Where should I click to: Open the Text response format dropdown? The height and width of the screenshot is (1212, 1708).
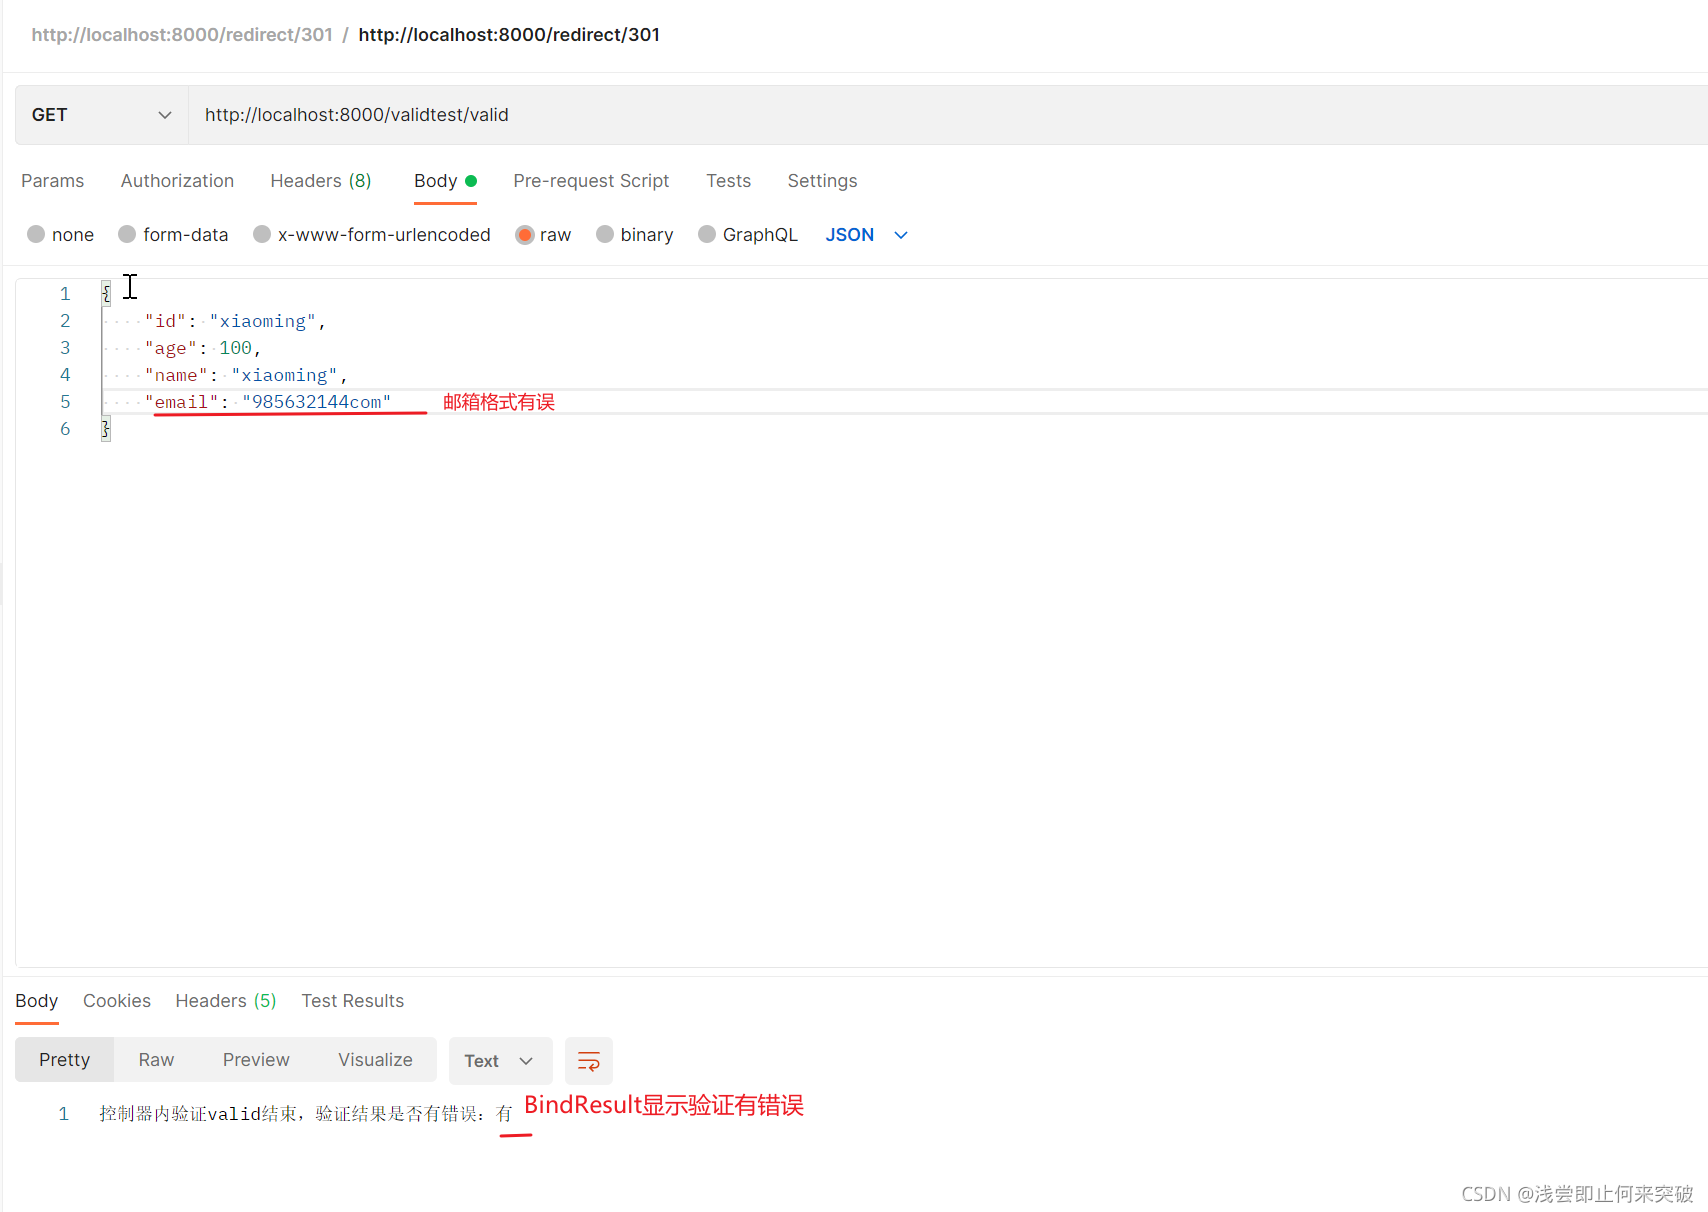coord(500,1061)
